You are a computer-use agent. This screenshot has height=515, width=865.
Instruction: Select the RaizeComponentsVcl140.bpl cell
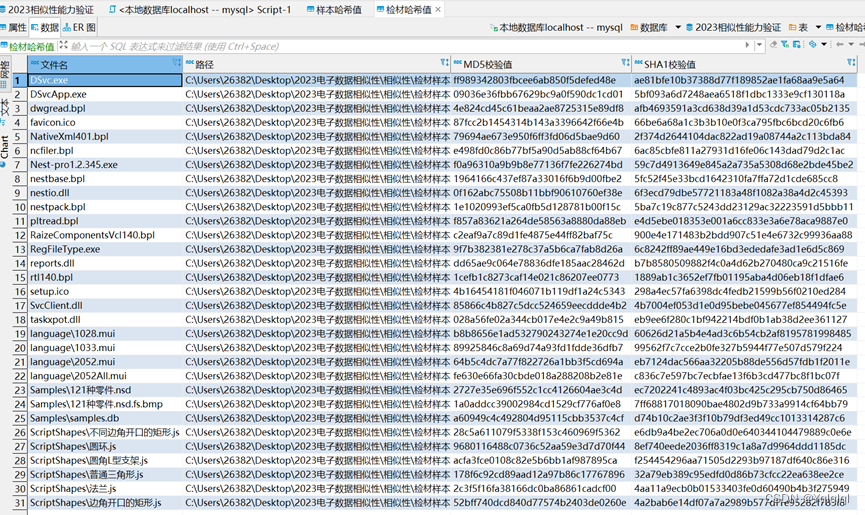pos(105,235)
